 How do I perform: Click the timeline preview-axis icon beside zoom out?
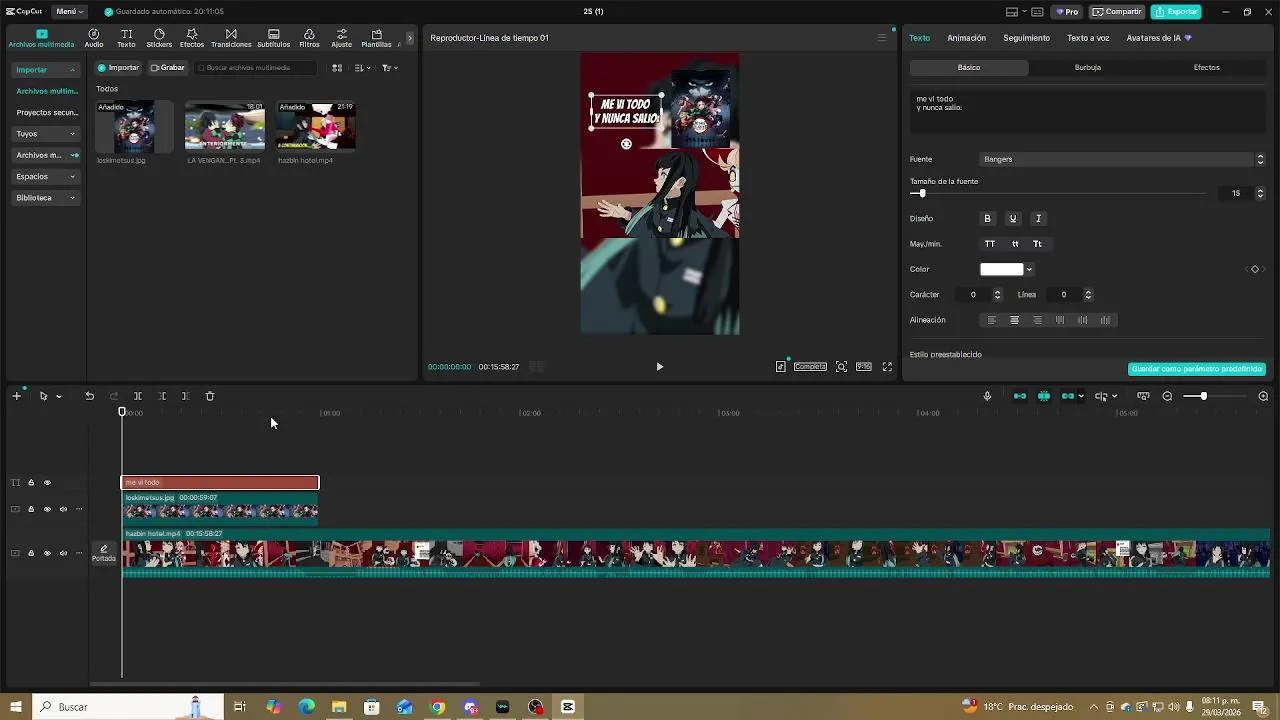tap(1143, 396)
